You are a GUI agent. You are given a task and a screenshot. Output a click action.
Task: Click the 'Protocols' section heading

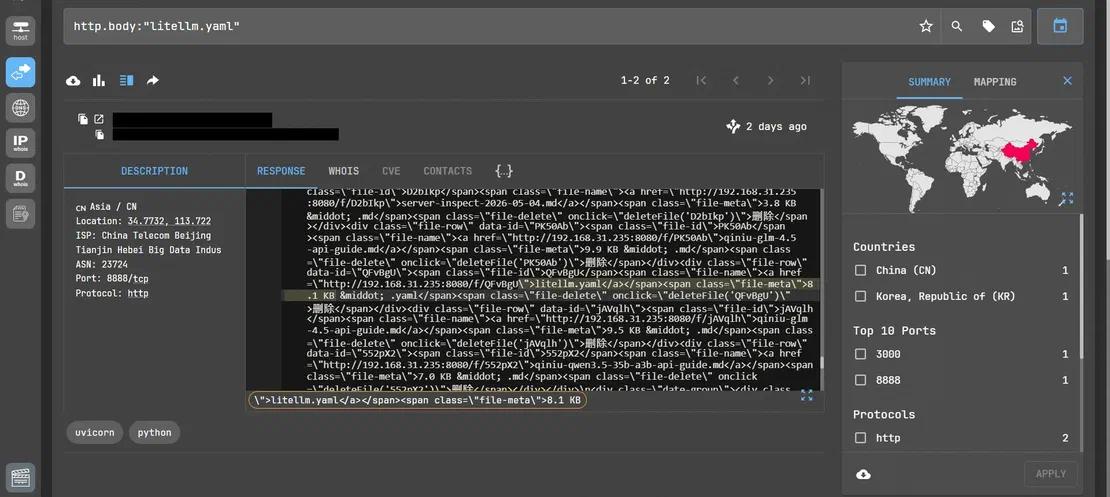883,414
